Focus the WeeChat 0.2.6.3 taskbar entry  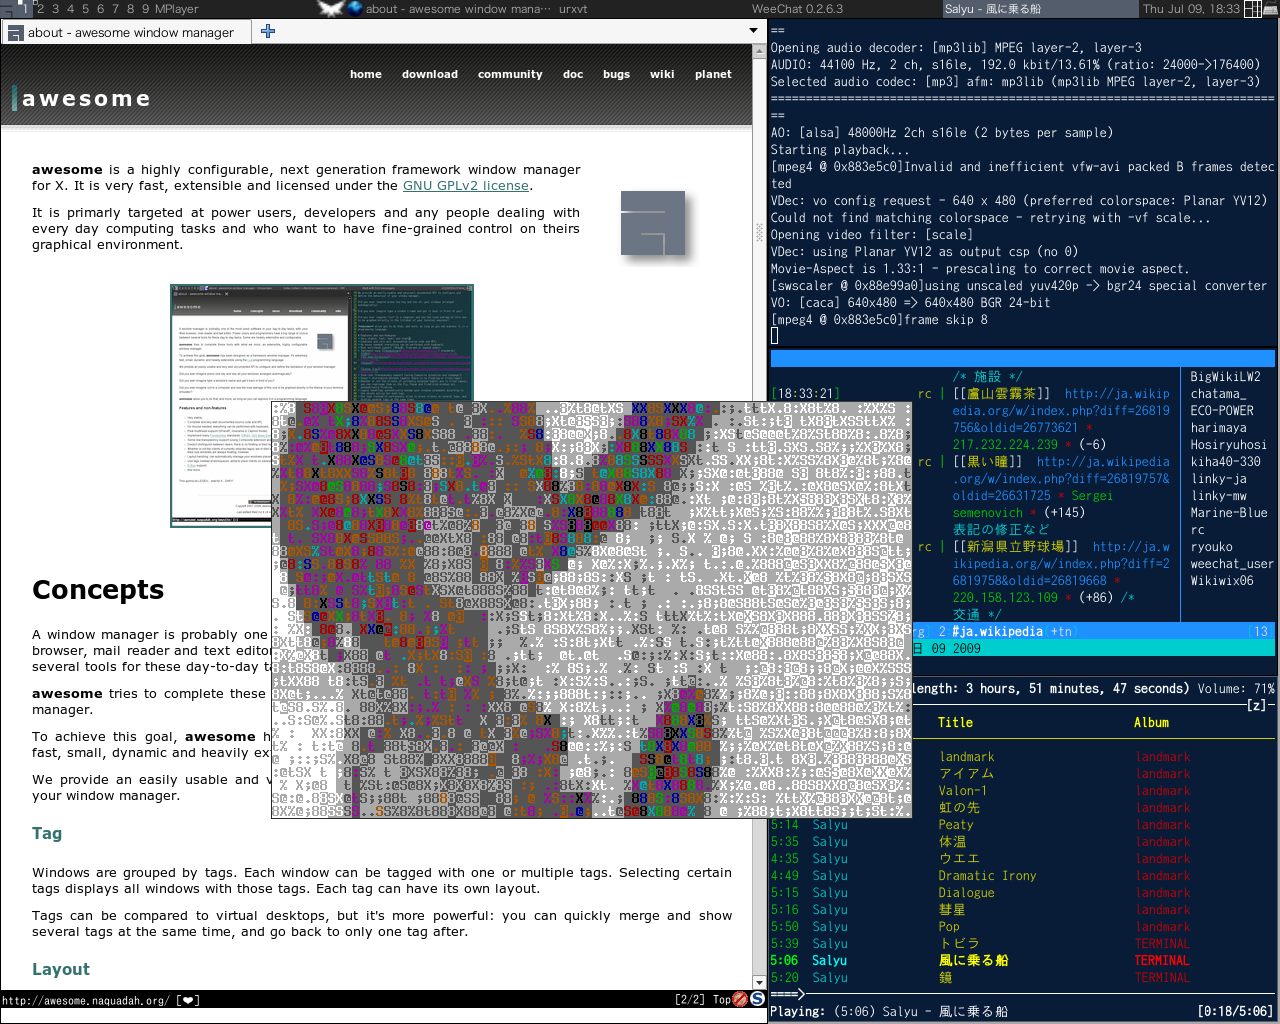797,9
